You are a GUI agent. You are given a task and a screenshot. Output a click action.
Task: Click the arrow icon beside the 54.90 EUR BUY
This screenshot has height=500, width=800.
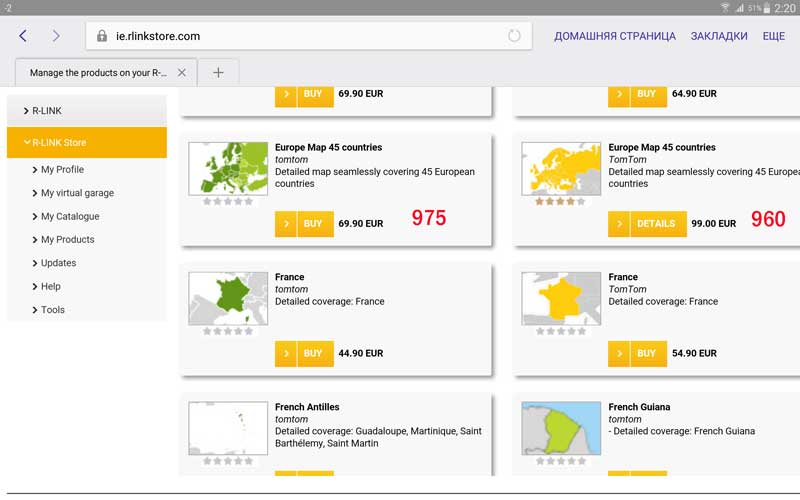tap(619, 354)
